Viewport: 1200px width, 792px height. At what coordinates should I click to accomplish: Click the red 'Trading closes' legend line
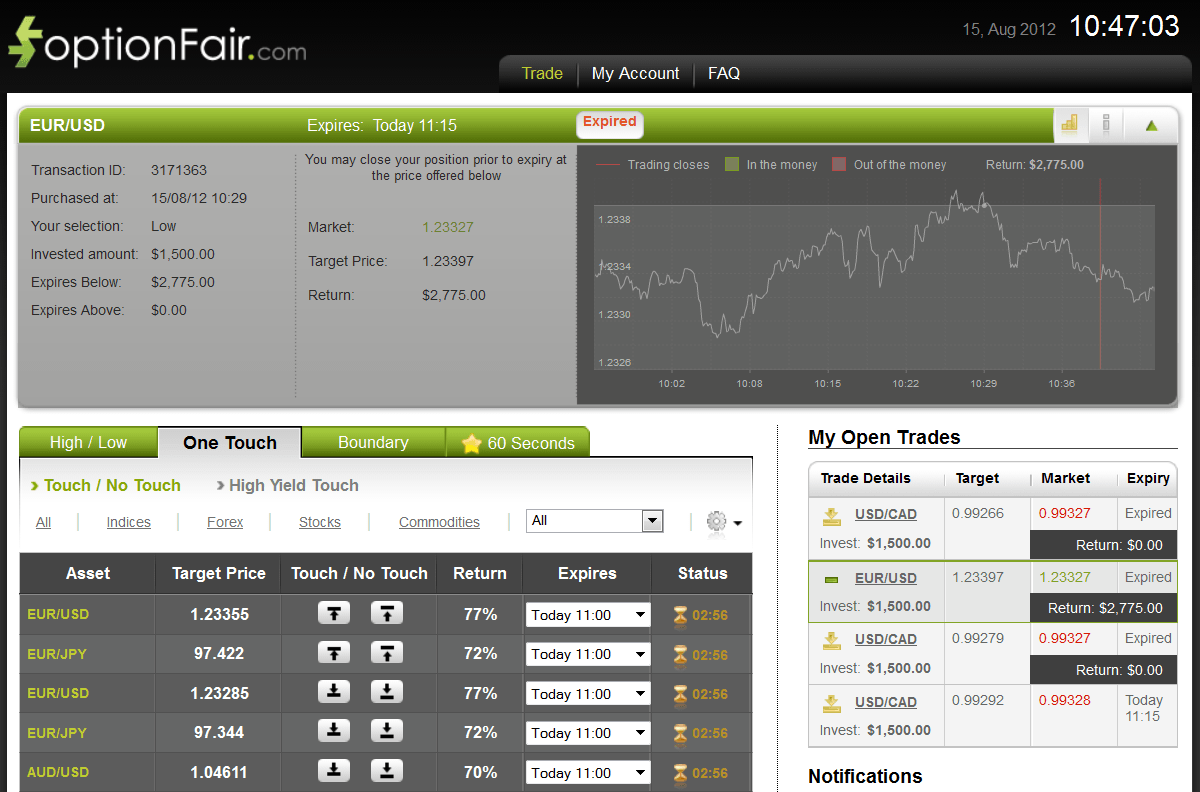click(607, 165)
